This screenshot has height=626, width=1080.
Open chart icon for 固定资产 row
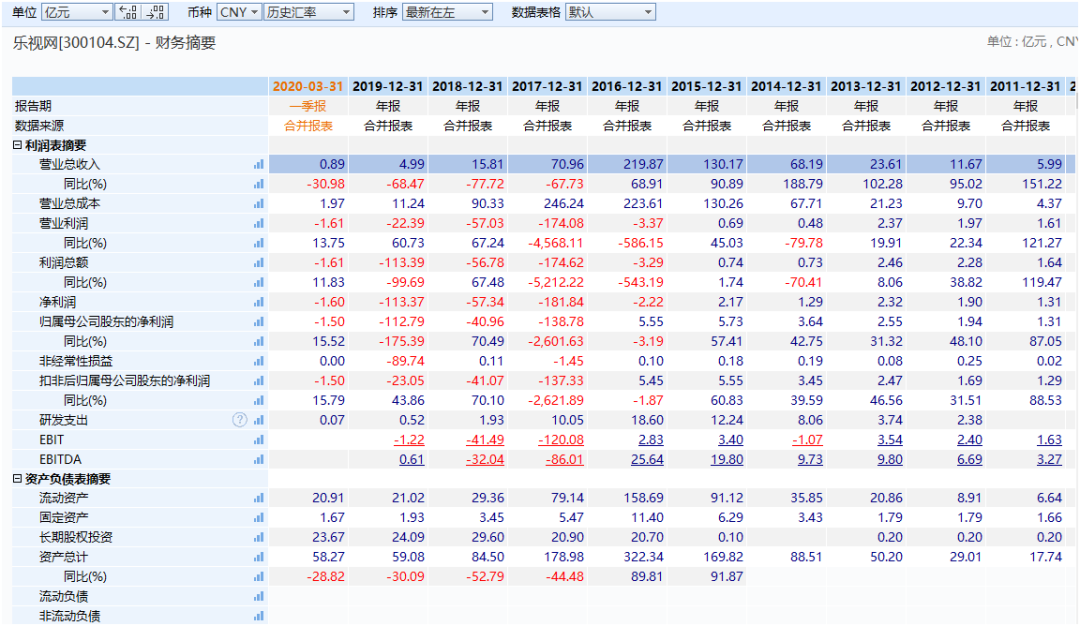(x=258, y=518)
